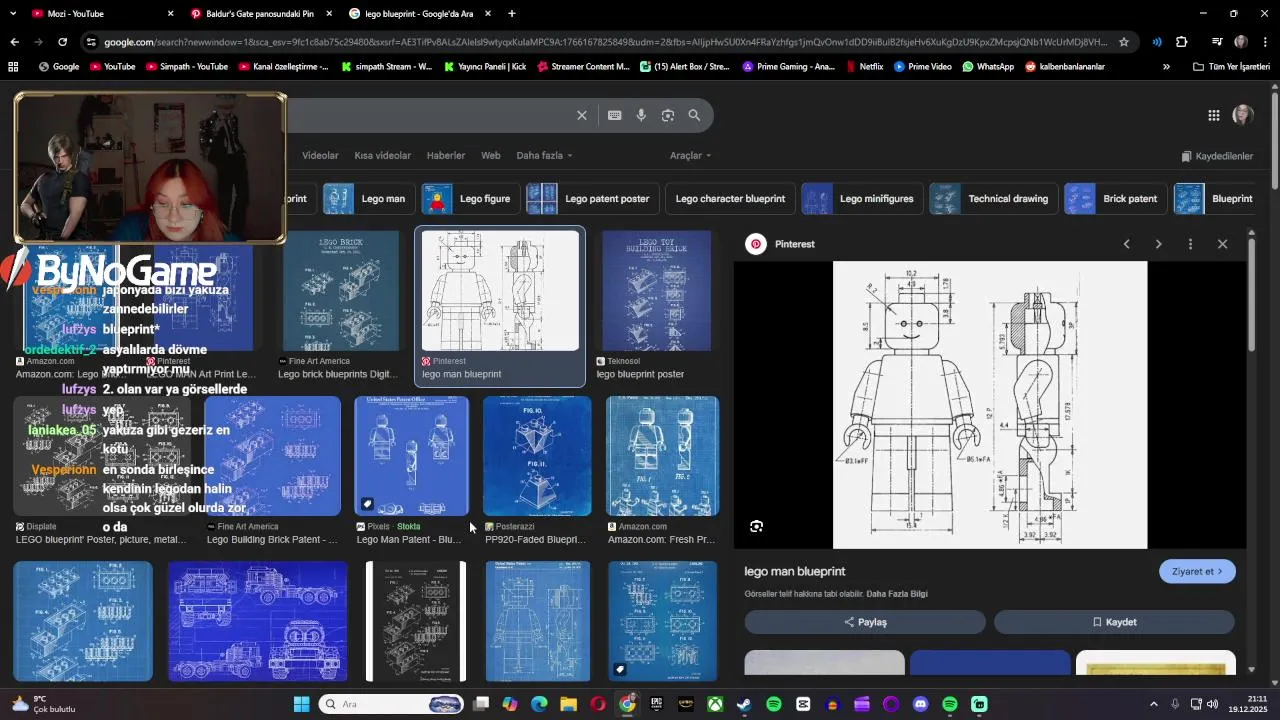Select the Lego figure filter chip
The image size is (1280, 720).
469,199
